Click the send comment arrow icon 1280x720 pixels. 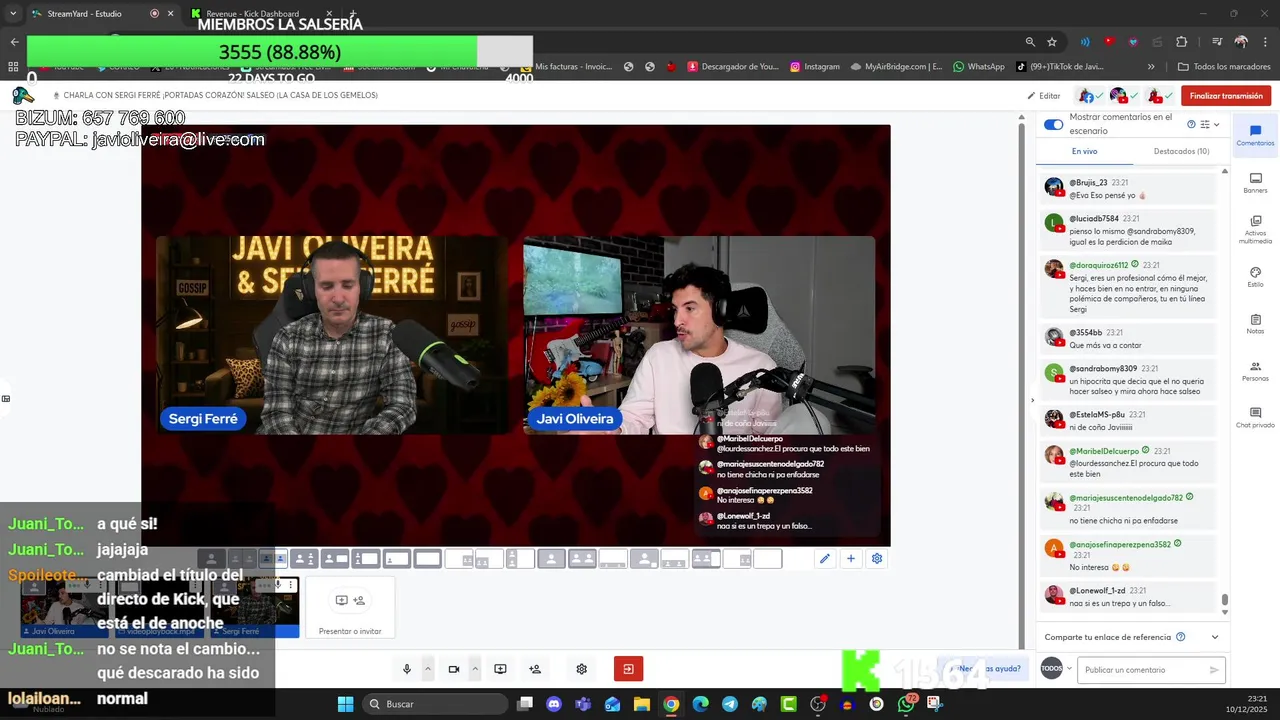(x=1214, y=670)
